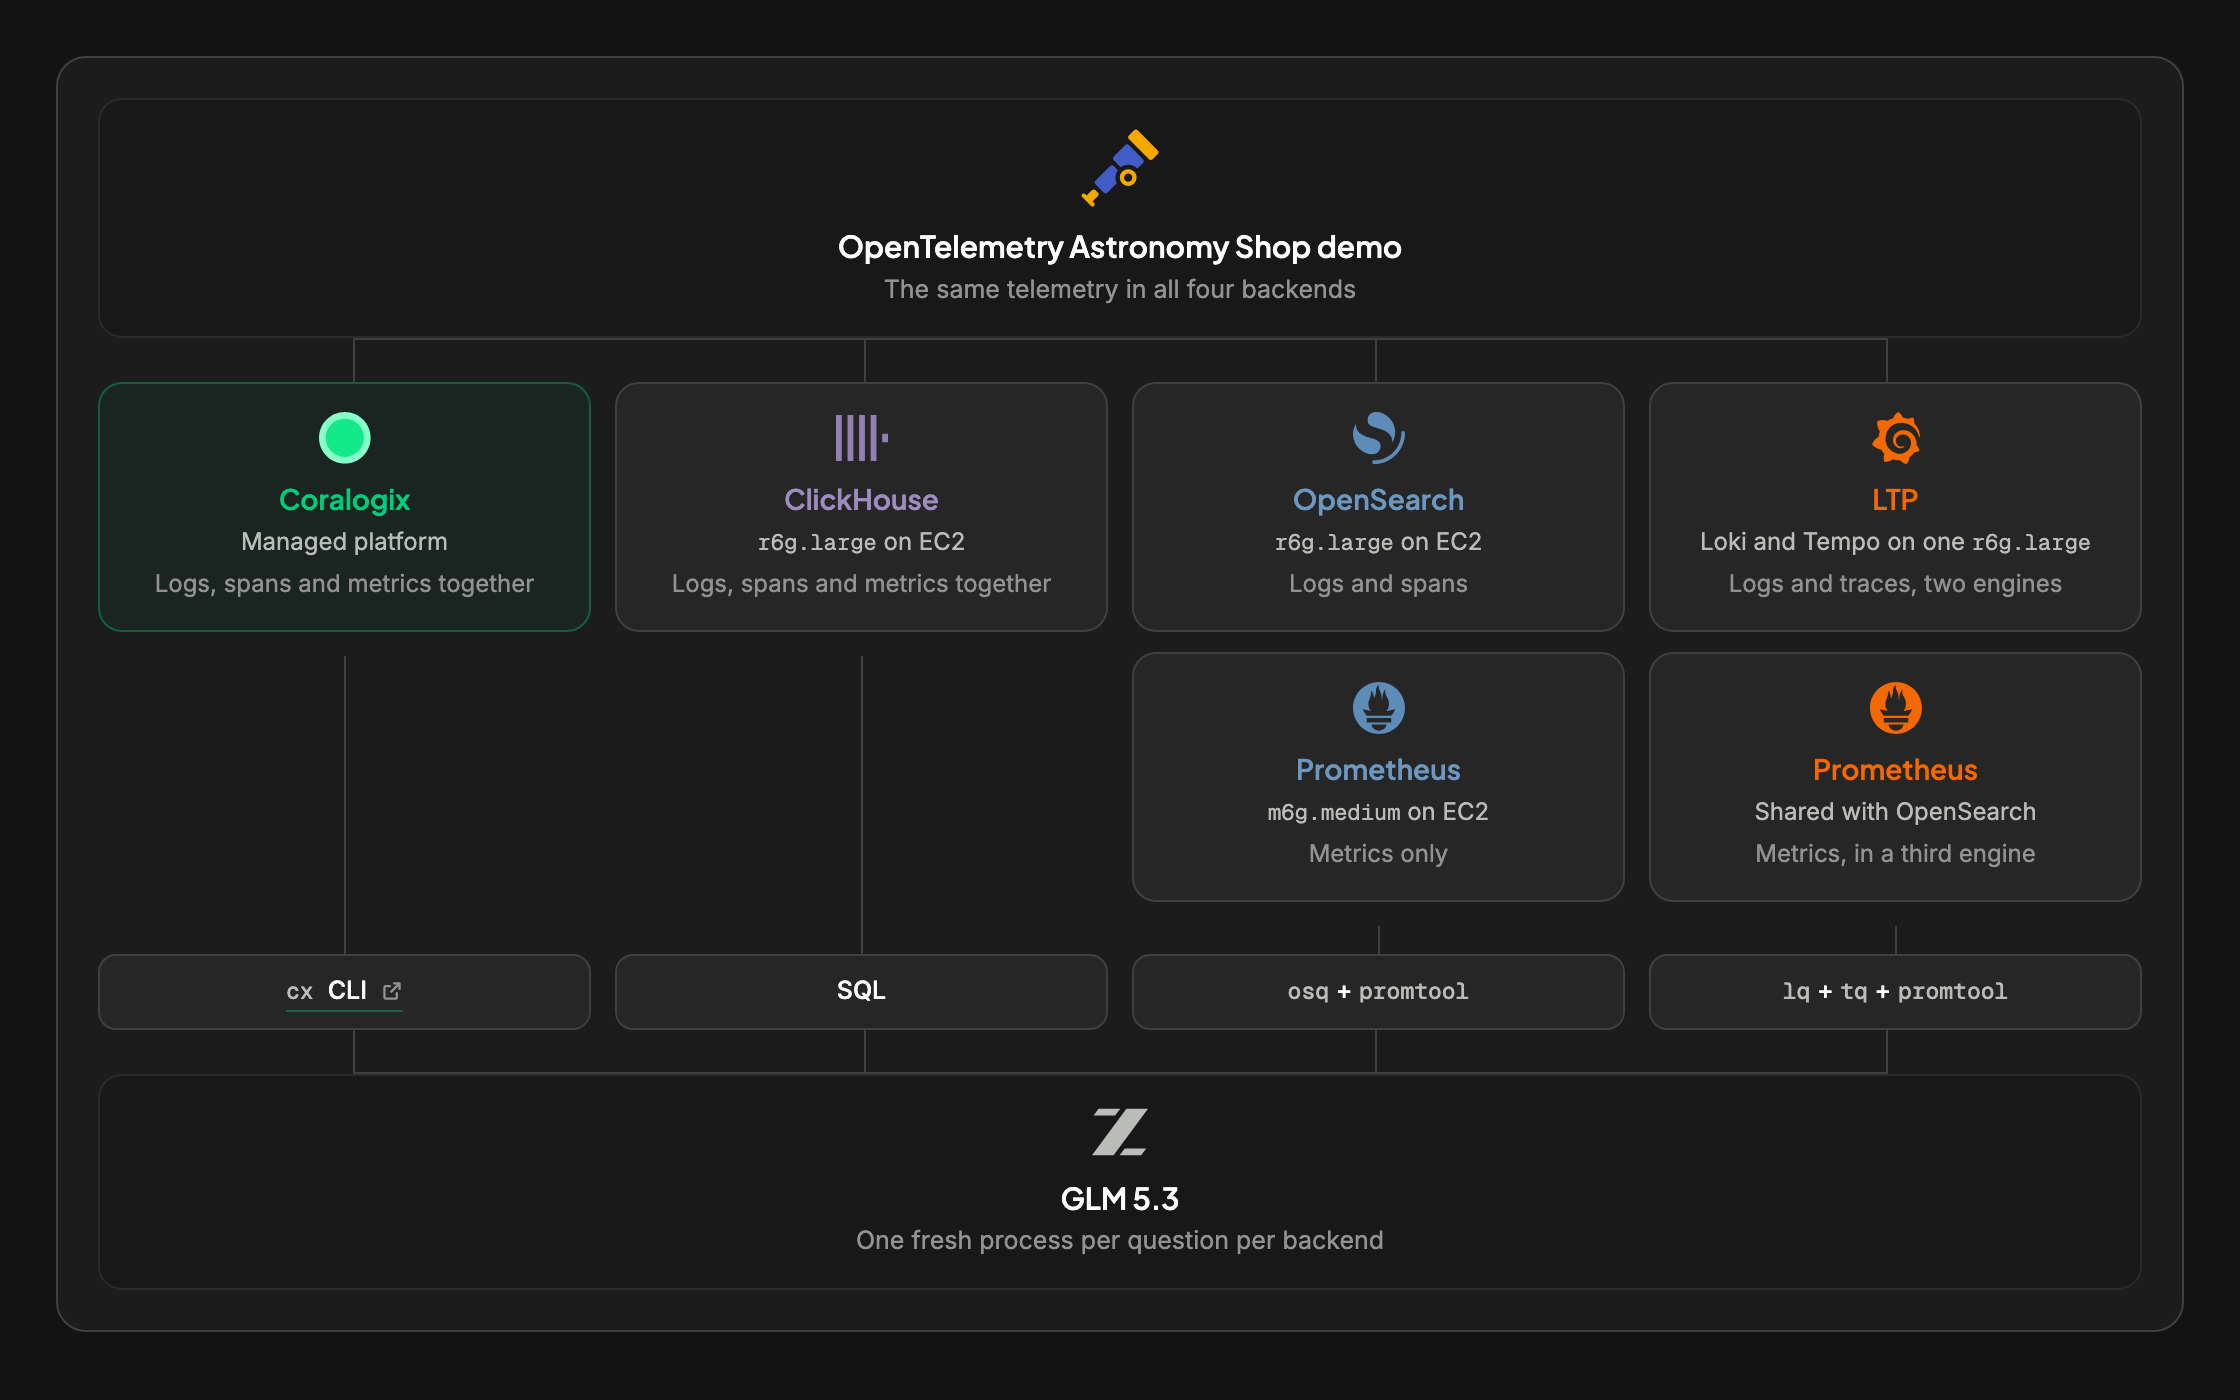The height and width of the screenshot is (1400, 2240).
Task: Select the lq + tq + promtool box
Action: click(x=1895, y=992)
